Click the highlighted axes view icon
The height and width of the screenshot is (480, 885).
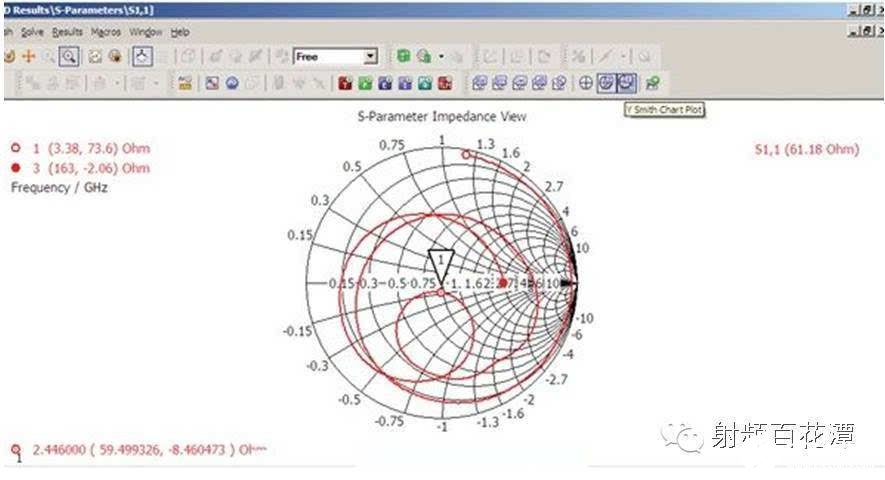[143, 57]
